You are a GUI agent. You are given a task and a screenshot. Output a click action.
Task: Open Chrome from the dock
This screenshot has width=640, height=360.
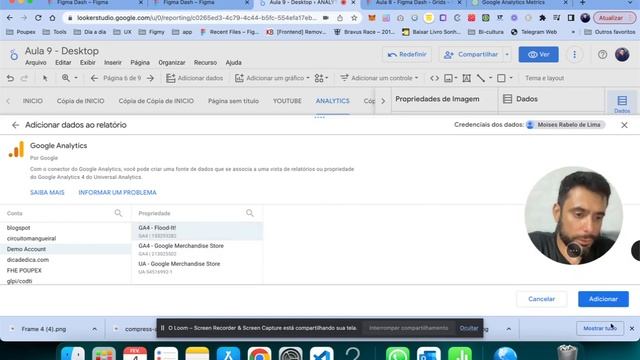(259, 353)
